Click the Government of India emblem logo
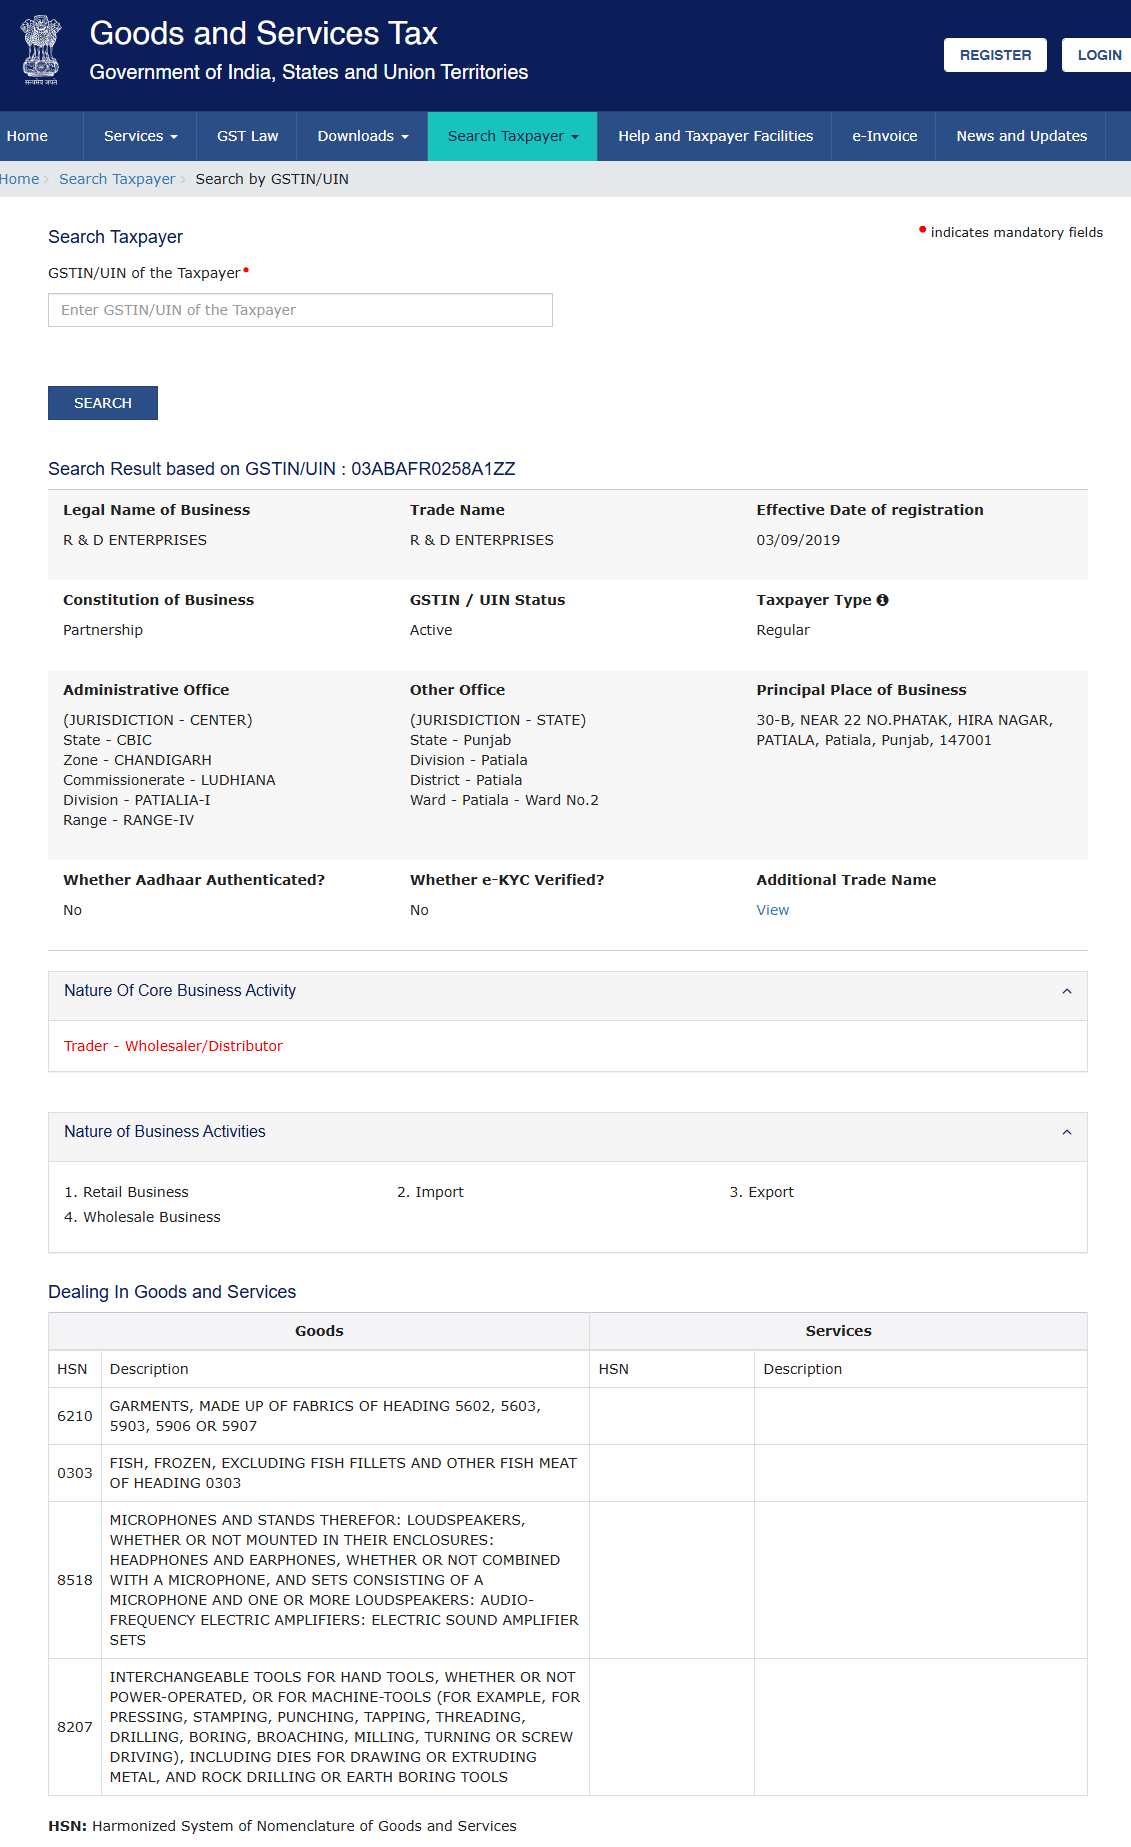 pos(41,50)
